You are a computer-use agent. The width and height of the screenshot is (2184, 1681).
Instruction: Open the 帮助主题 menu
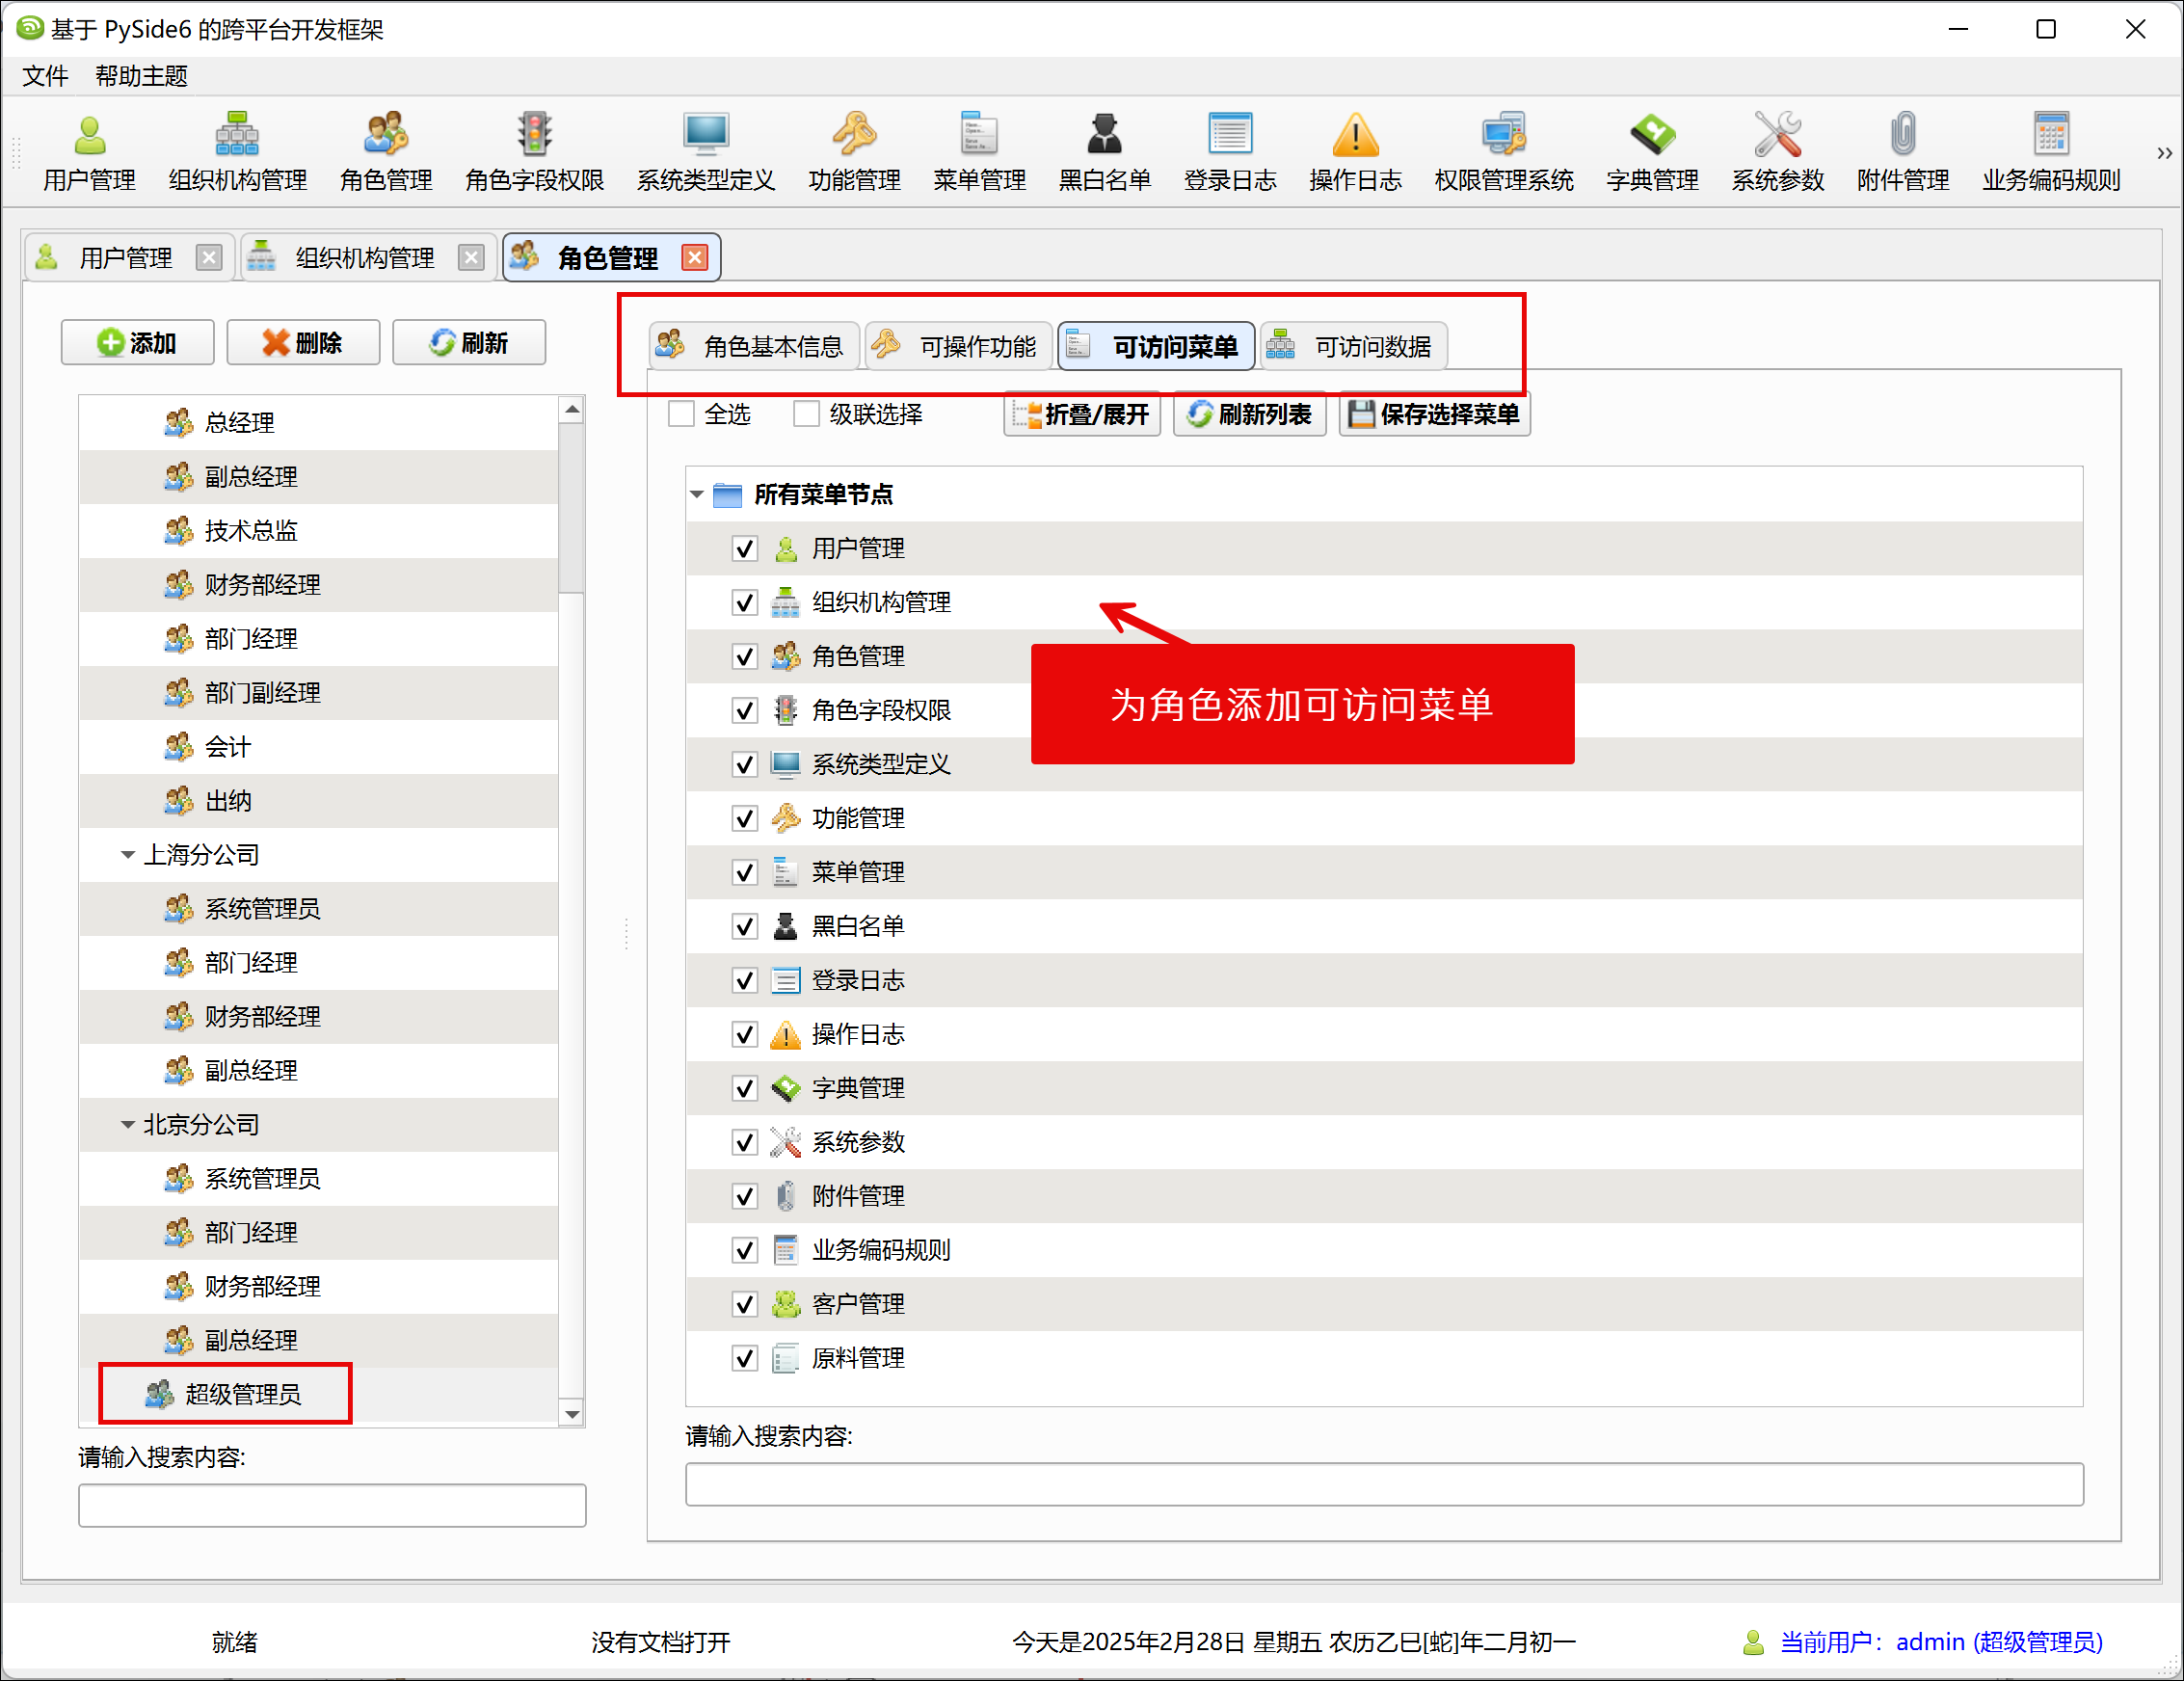[141, 76]
